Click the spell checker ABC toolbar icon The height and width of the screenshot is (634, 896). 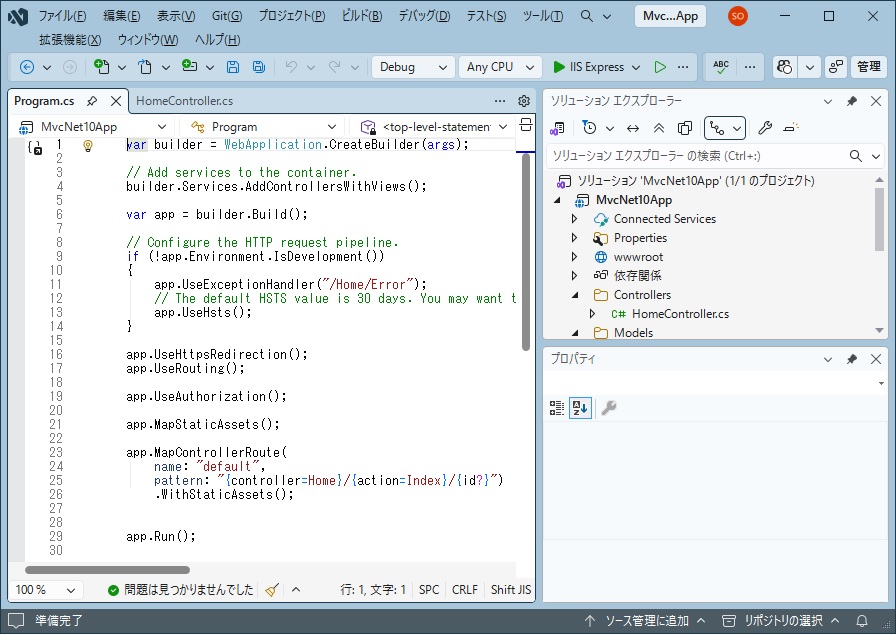point(719,67)
